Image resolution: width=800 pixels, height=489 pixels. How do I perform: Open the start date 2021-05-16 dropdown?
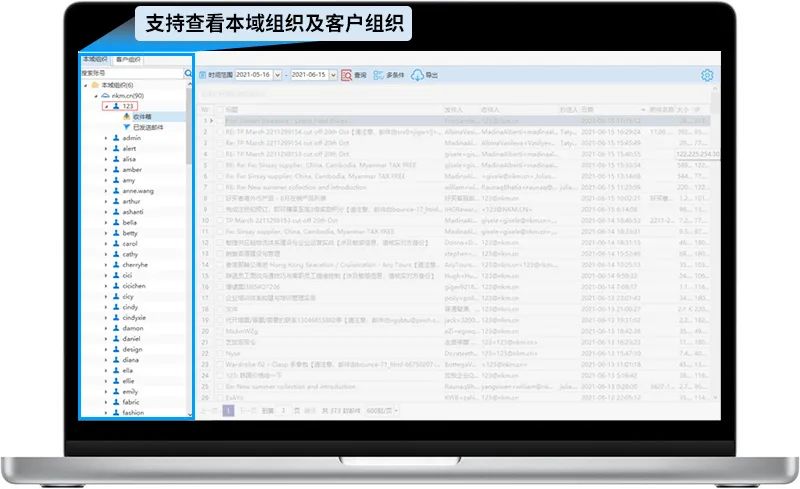[277, 75]
